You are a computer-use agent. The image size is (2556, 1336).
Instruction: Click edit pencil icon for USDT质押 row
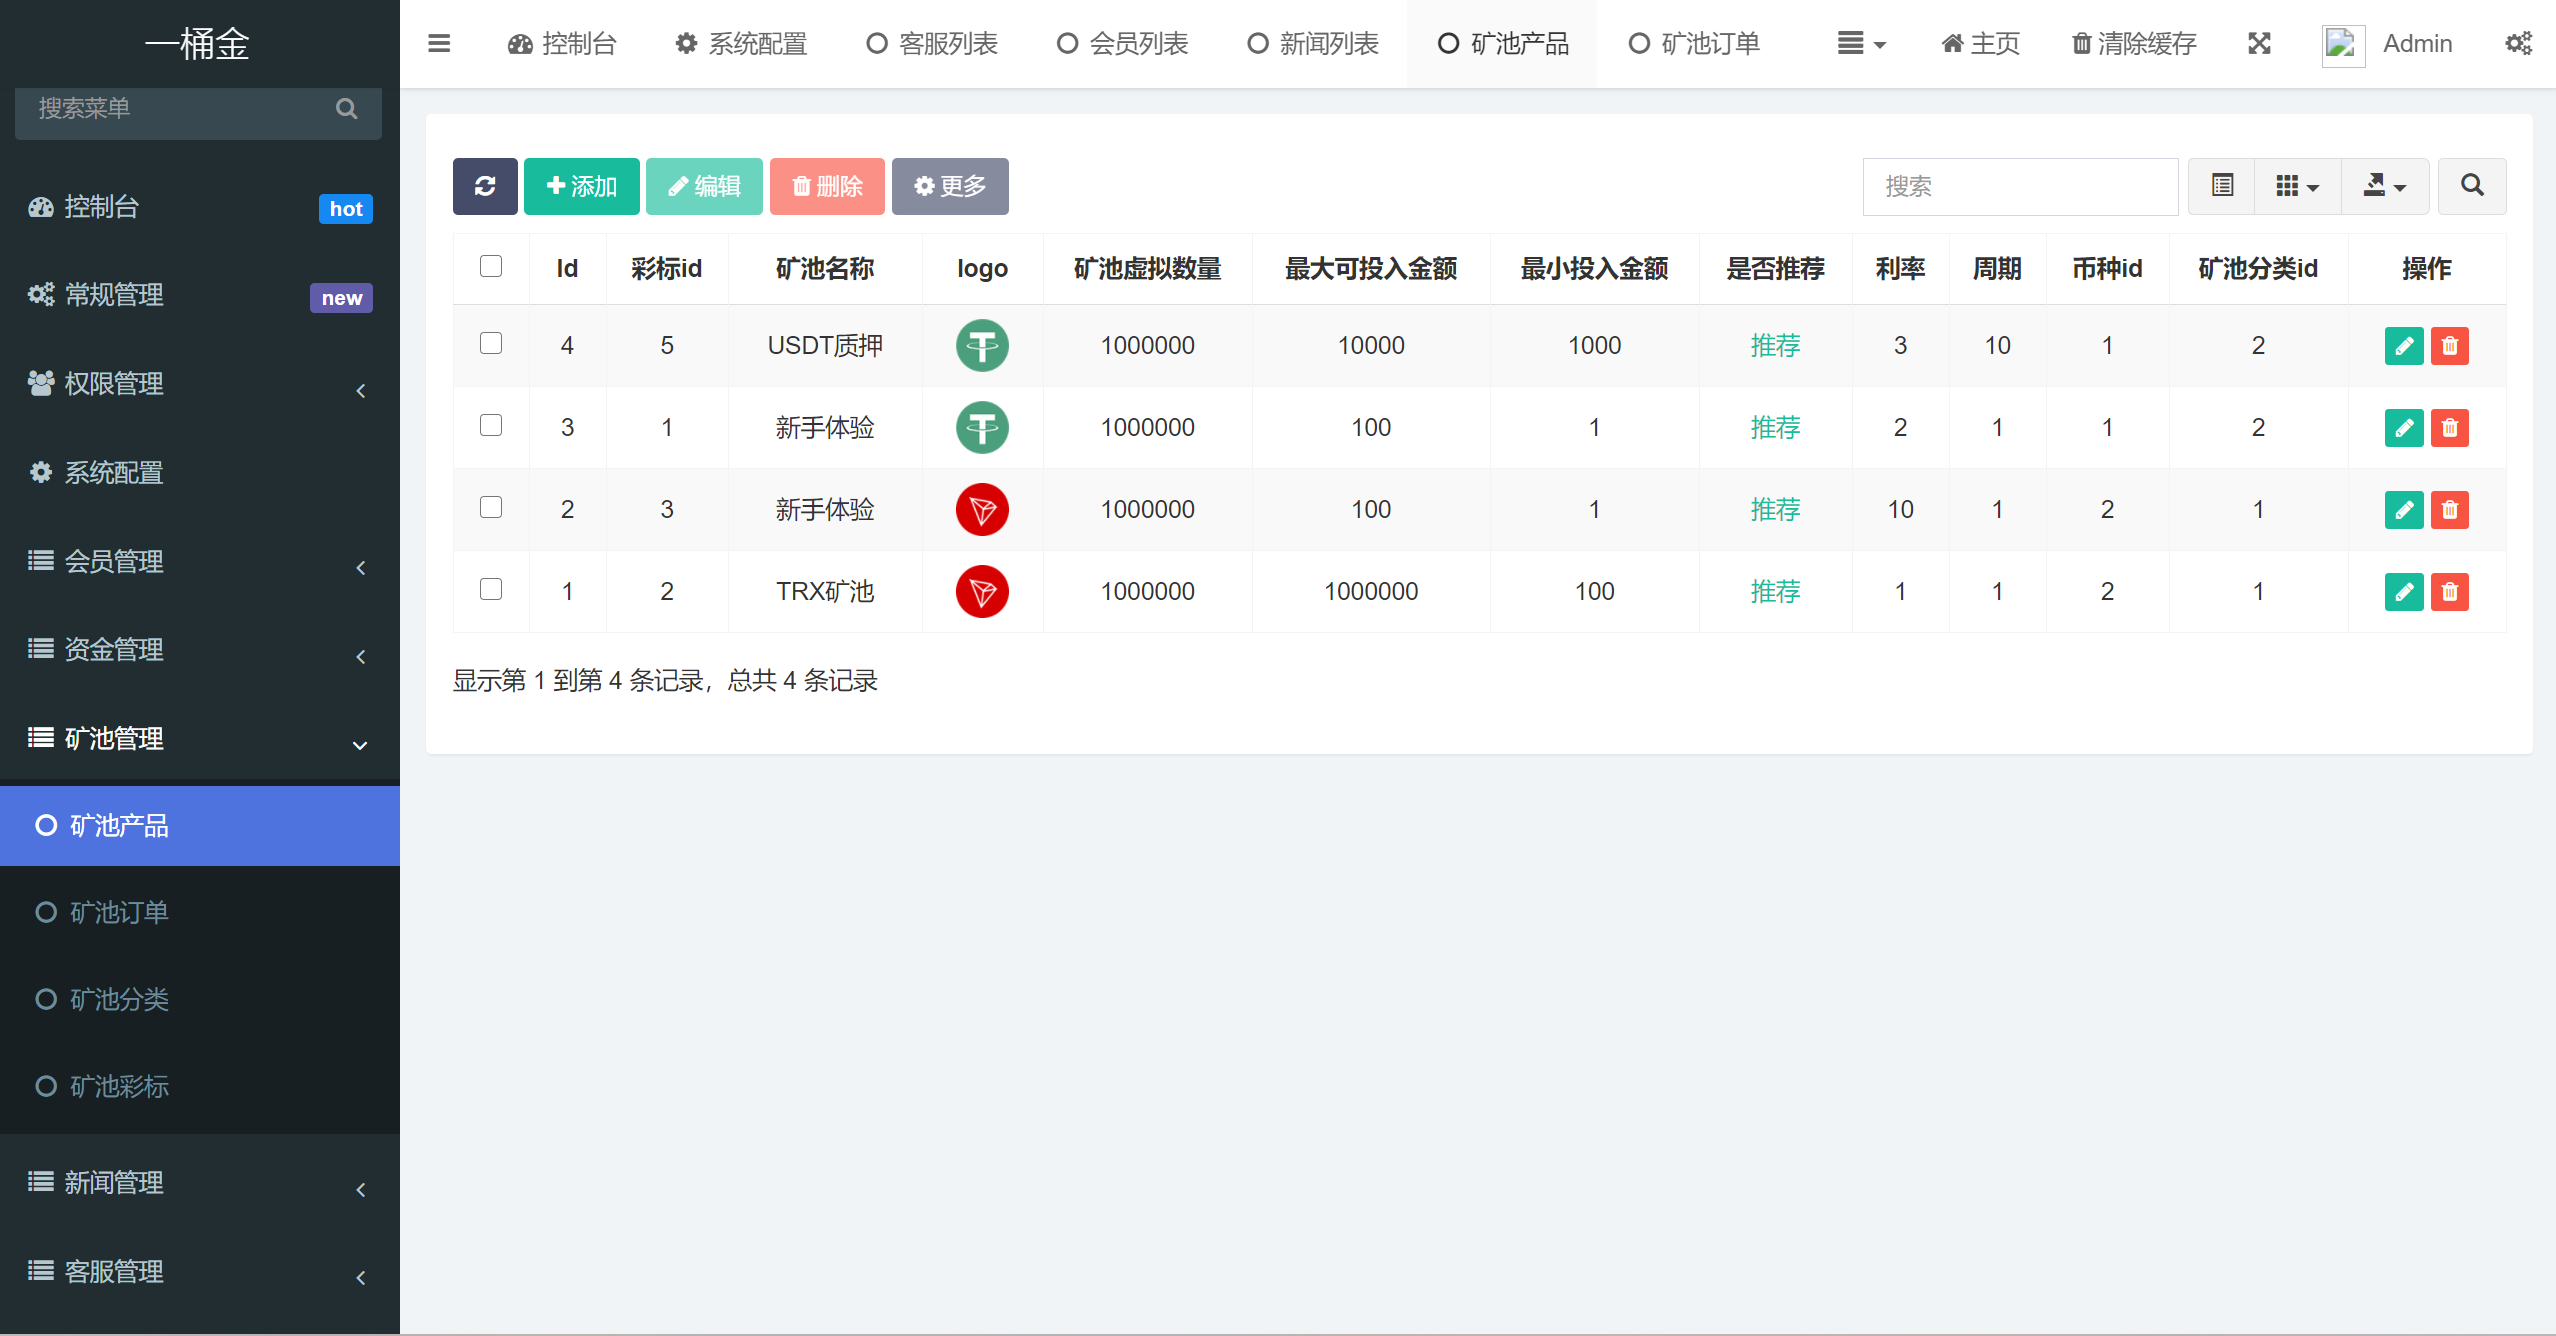click(2403, 346)
